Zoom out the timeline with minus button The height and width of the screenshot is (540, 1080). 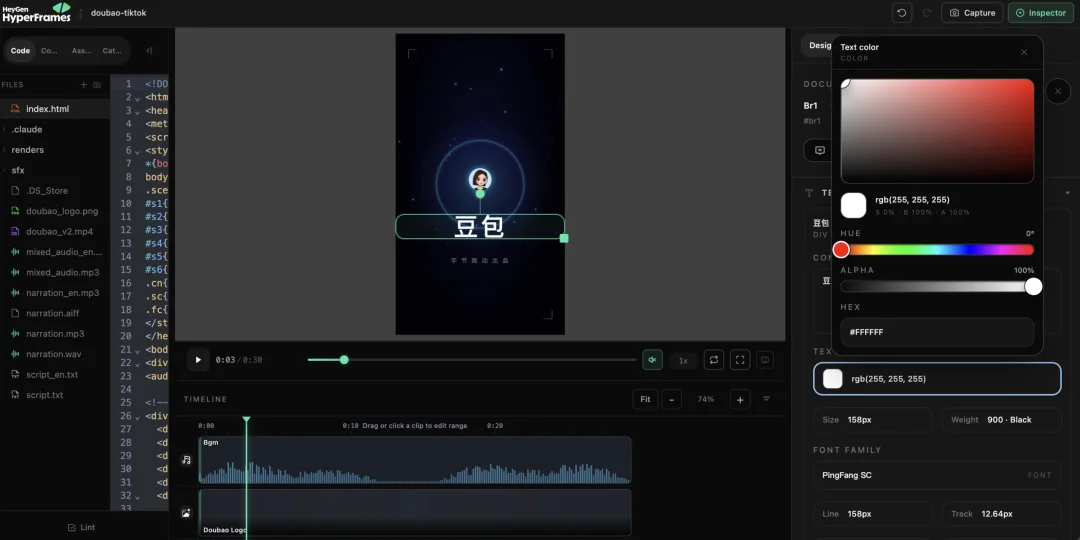coord(672,399)
